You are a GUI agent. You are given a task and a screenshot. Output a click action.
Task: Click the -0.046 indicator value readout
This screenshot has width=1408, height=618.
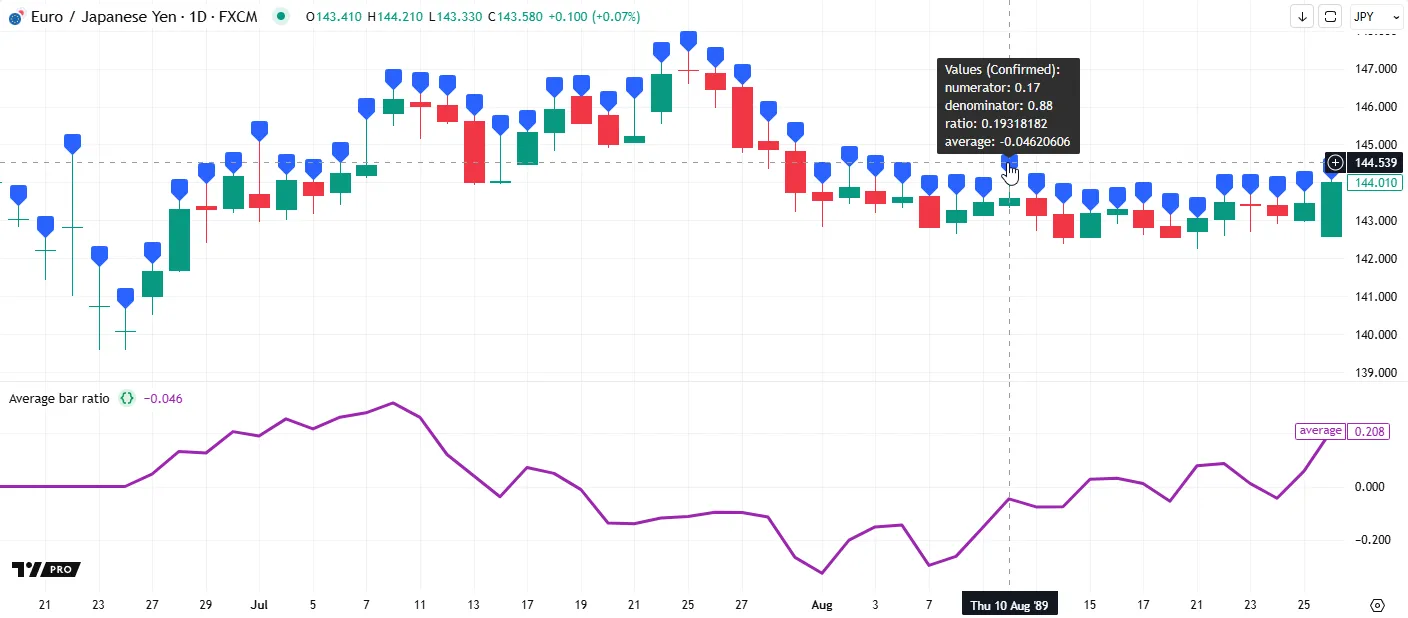tap(163, 398)
